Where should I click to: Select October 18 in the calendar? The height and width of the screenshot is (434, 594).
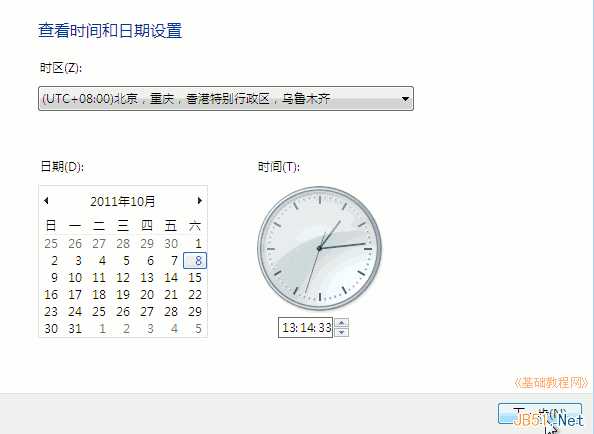[99, 295]
